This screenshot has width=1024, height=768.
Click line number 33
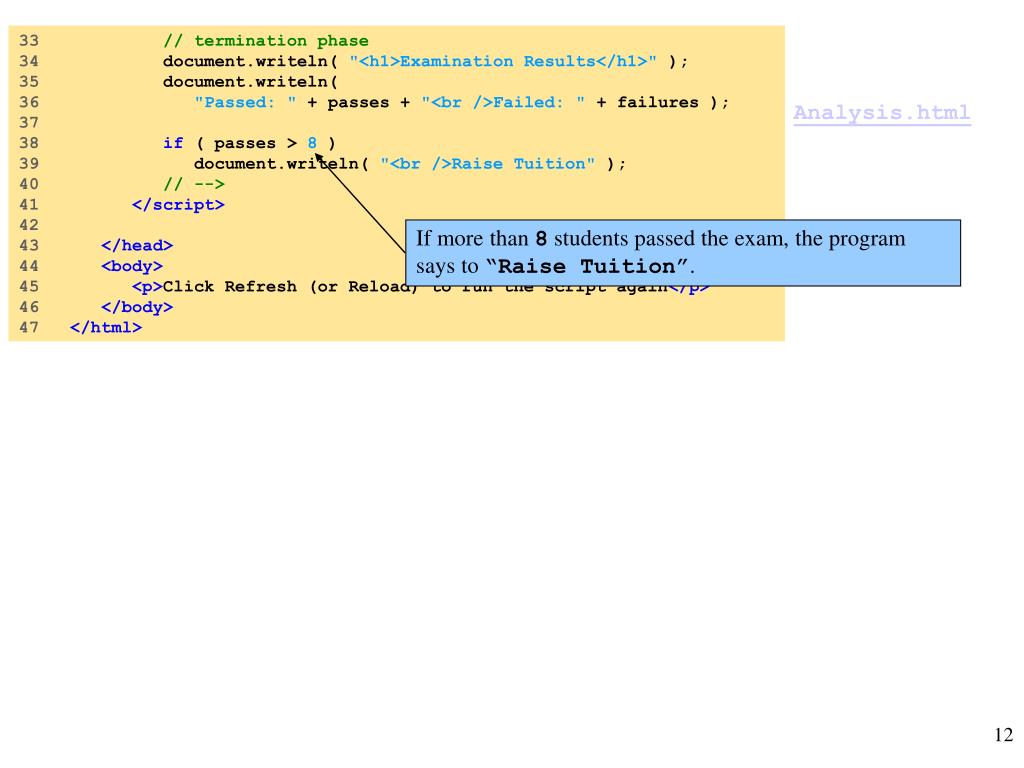point(29,40)
